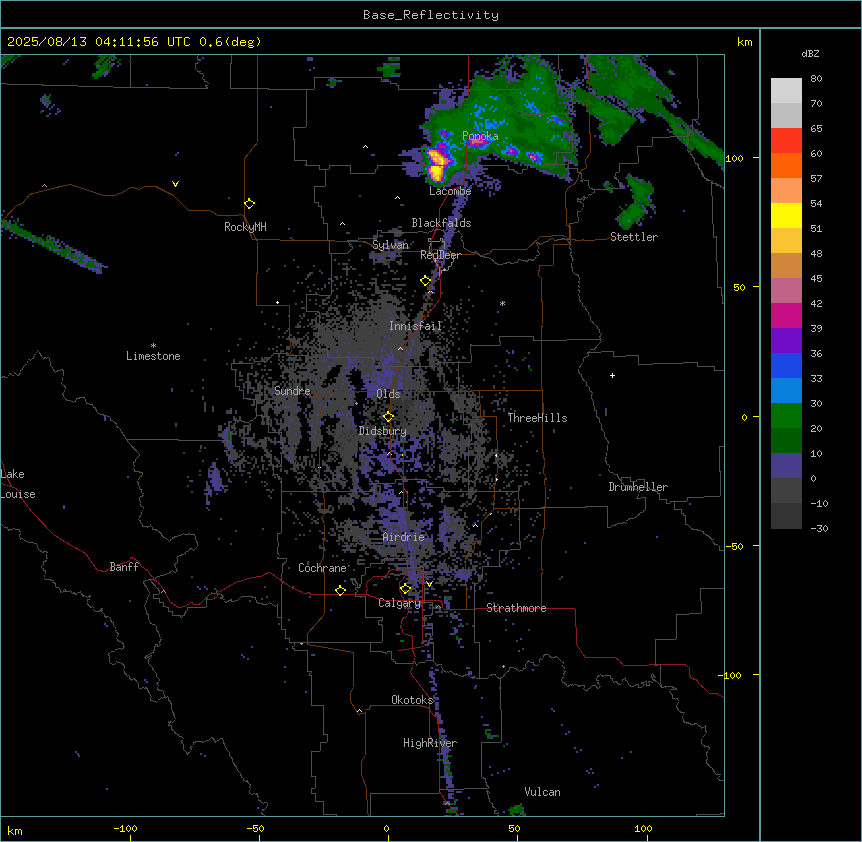
Task: Click the Lake Louise label
Action: tap(18, 484)
